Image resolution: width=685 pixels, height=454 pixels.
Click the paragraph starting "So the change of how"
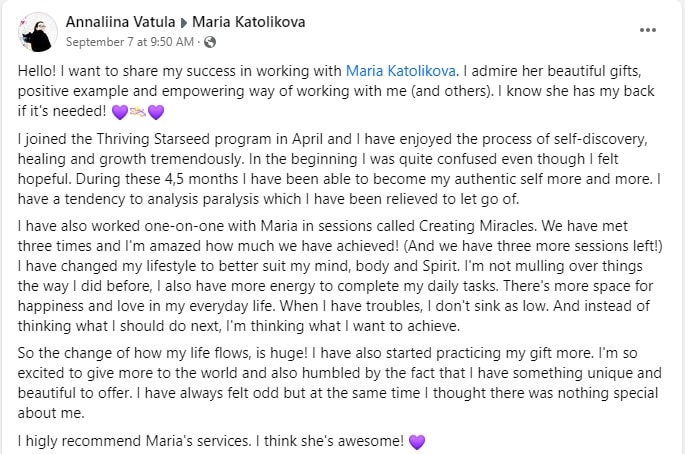[x=342, y=382]
